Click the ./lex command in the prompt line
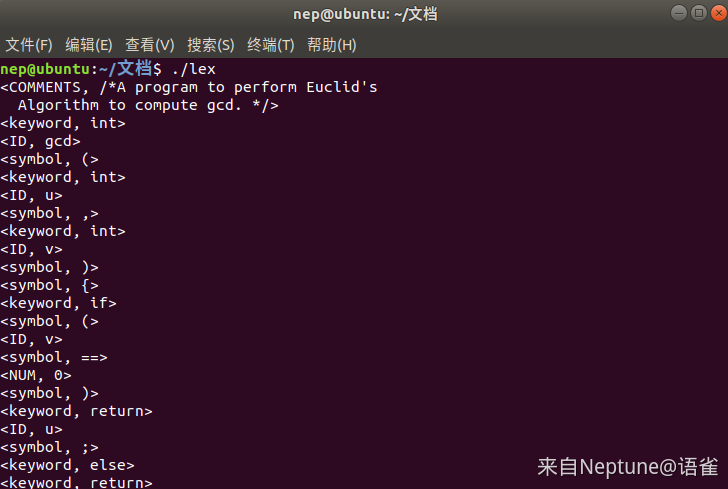Viewport: 728px width, 489px height. point(194,69)
